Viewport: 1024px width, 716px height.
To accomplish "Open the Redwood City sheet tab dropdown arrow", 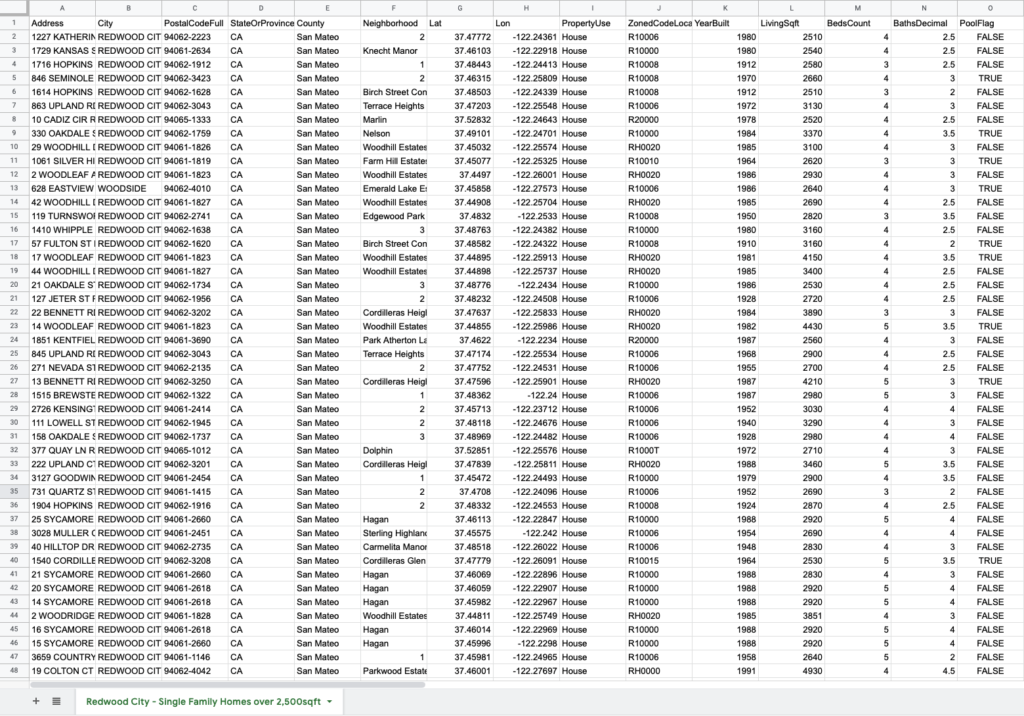I will tap(329, 702).
